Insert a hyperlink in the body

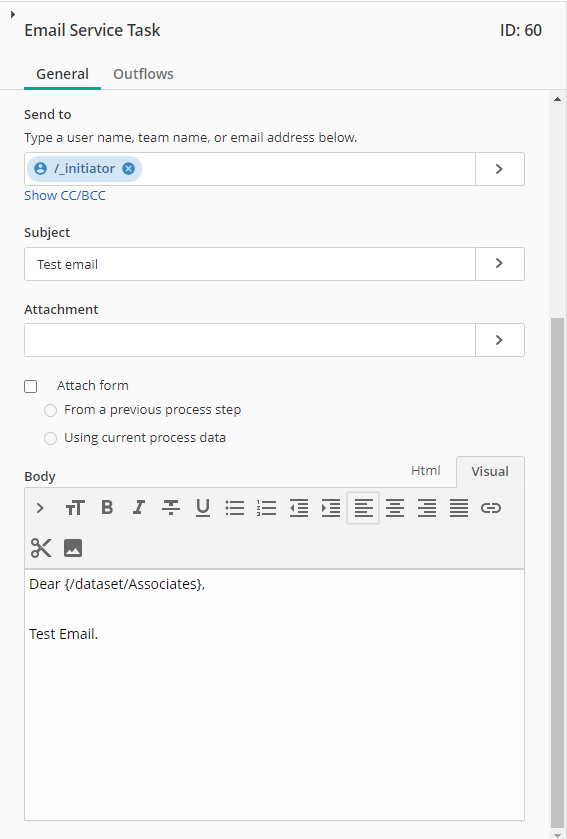(491, 507)
